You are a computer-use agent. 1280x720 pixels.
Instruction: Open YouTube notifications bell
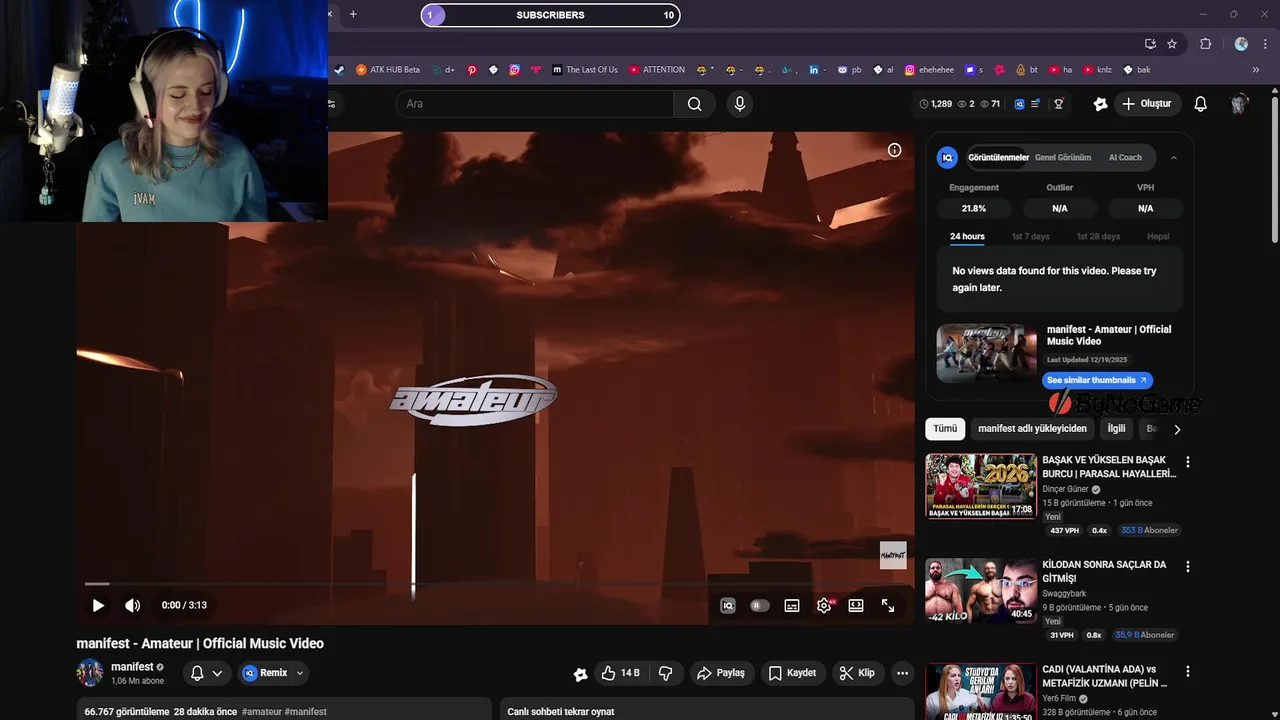1201,104
